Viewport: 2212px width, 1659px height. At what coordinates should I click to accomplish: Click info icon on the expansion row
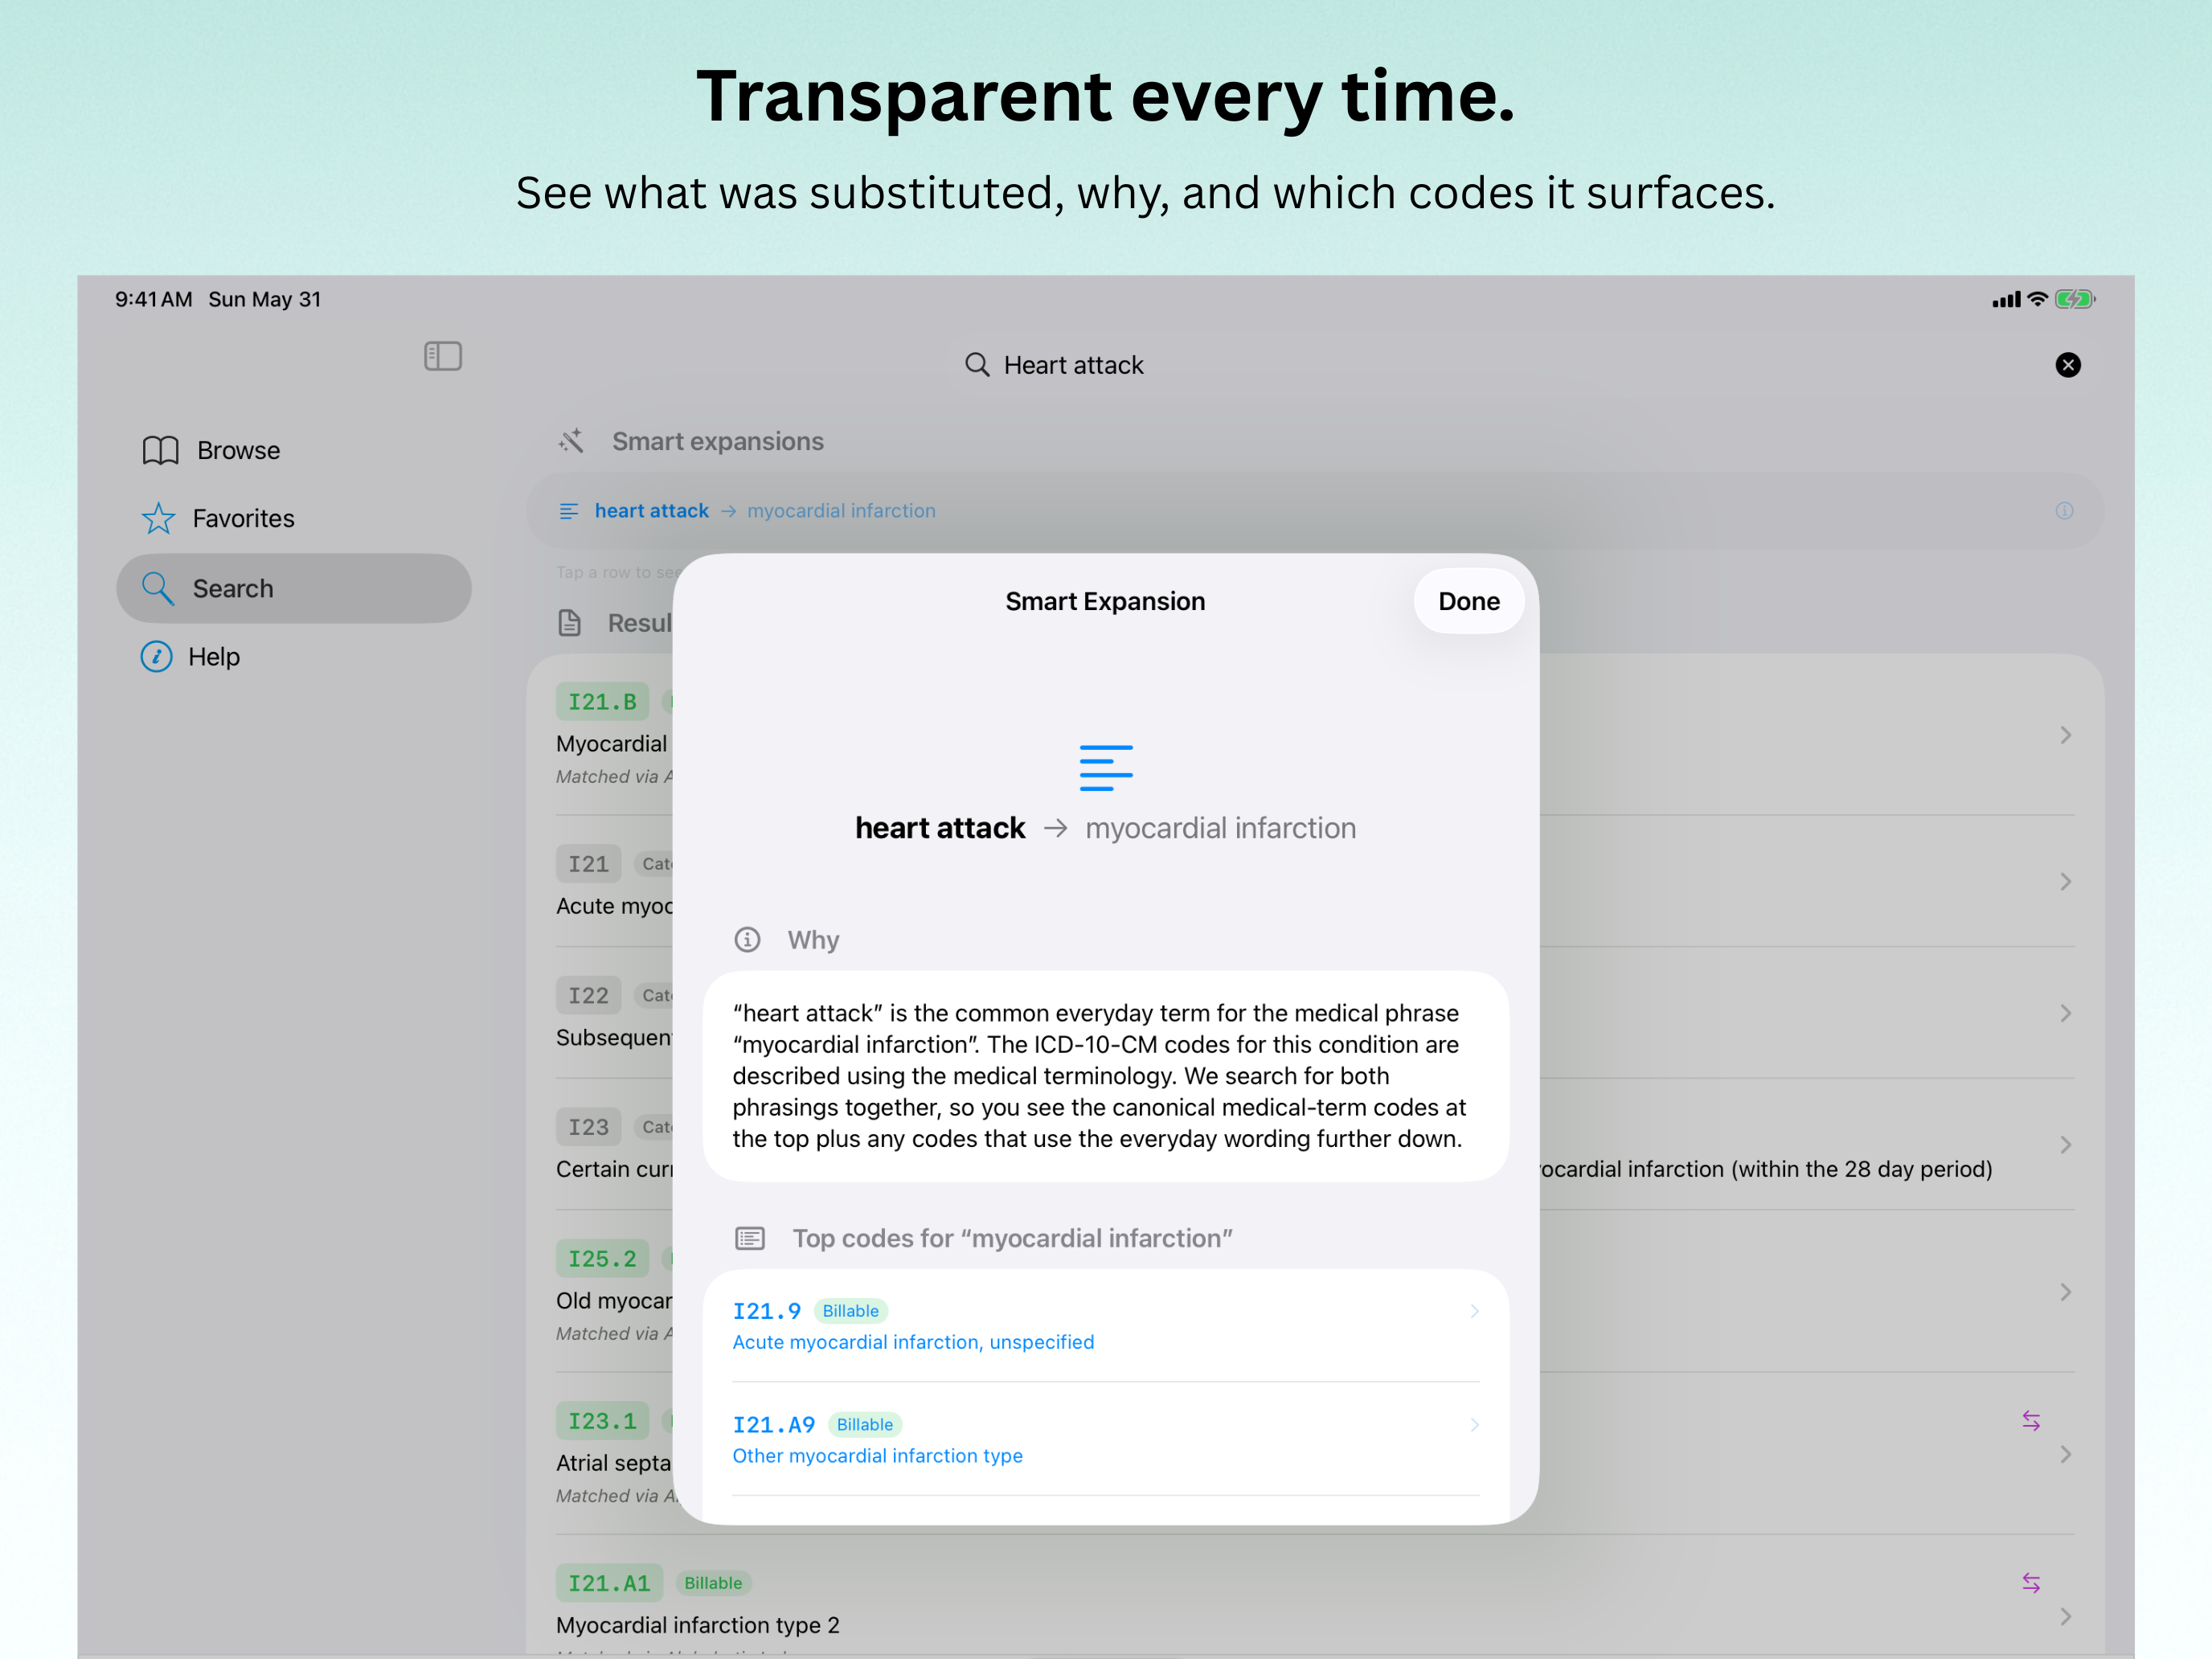click(2064, 511)
